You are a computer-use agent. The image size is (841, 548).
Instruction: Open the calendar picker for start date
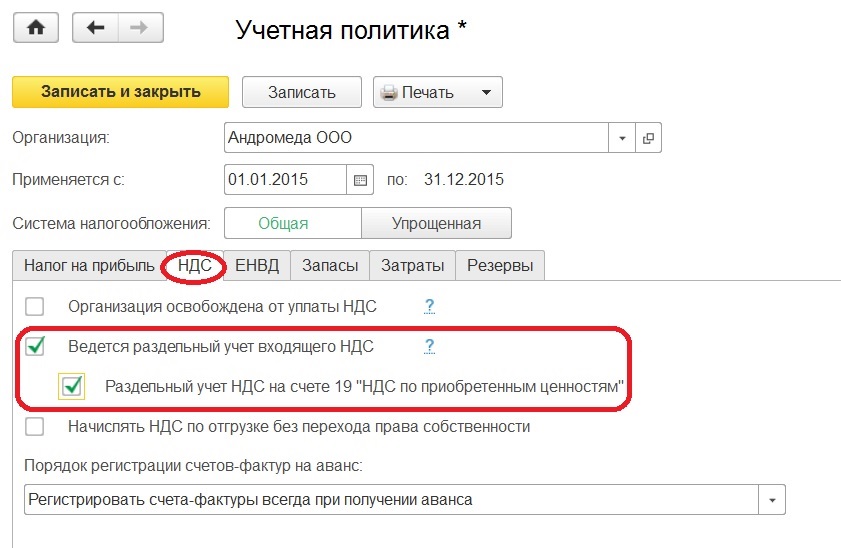click(x=360, y=180)
